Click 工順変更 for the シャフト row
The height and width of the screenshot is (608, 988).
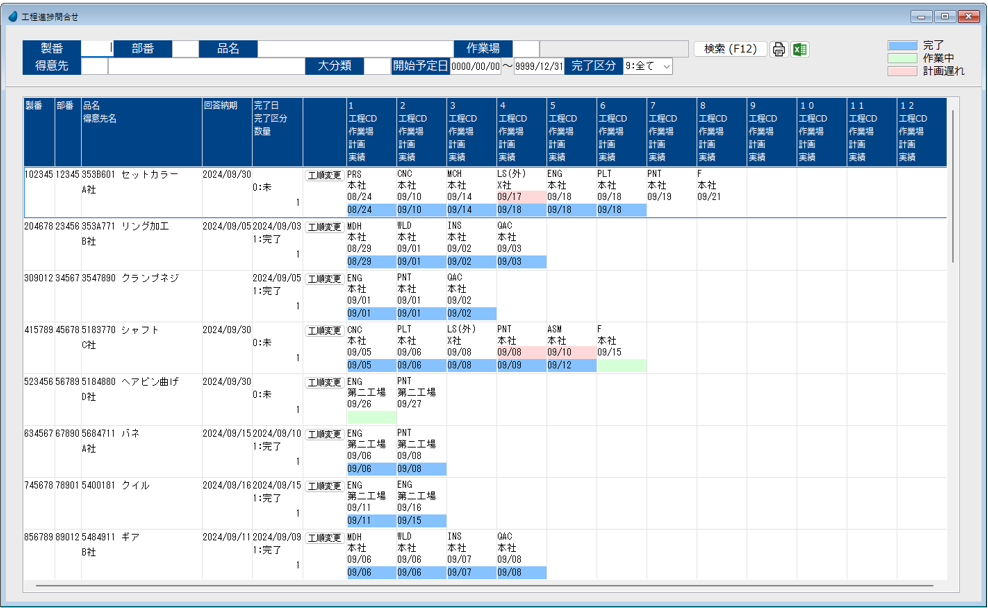click(x=325, y=330)
